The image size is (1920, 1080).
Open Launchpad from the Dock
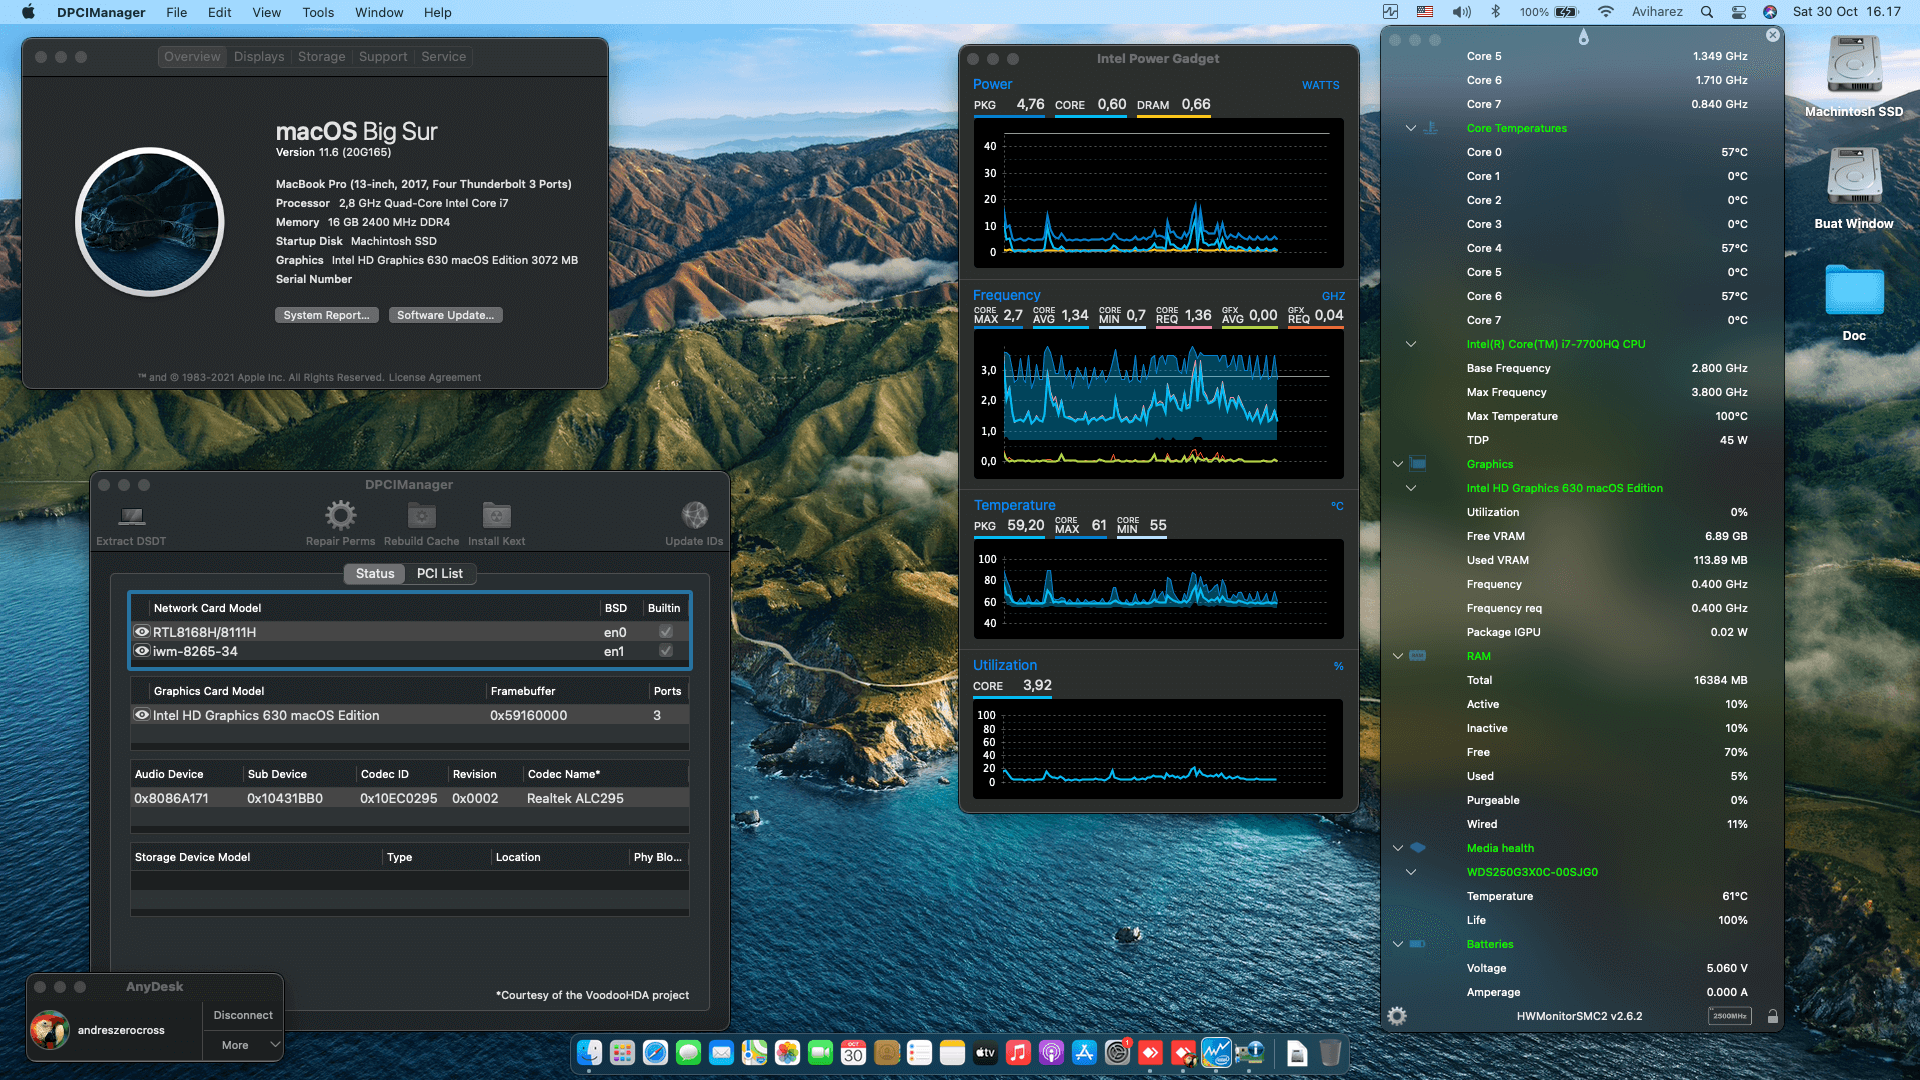click(622, 1052)
